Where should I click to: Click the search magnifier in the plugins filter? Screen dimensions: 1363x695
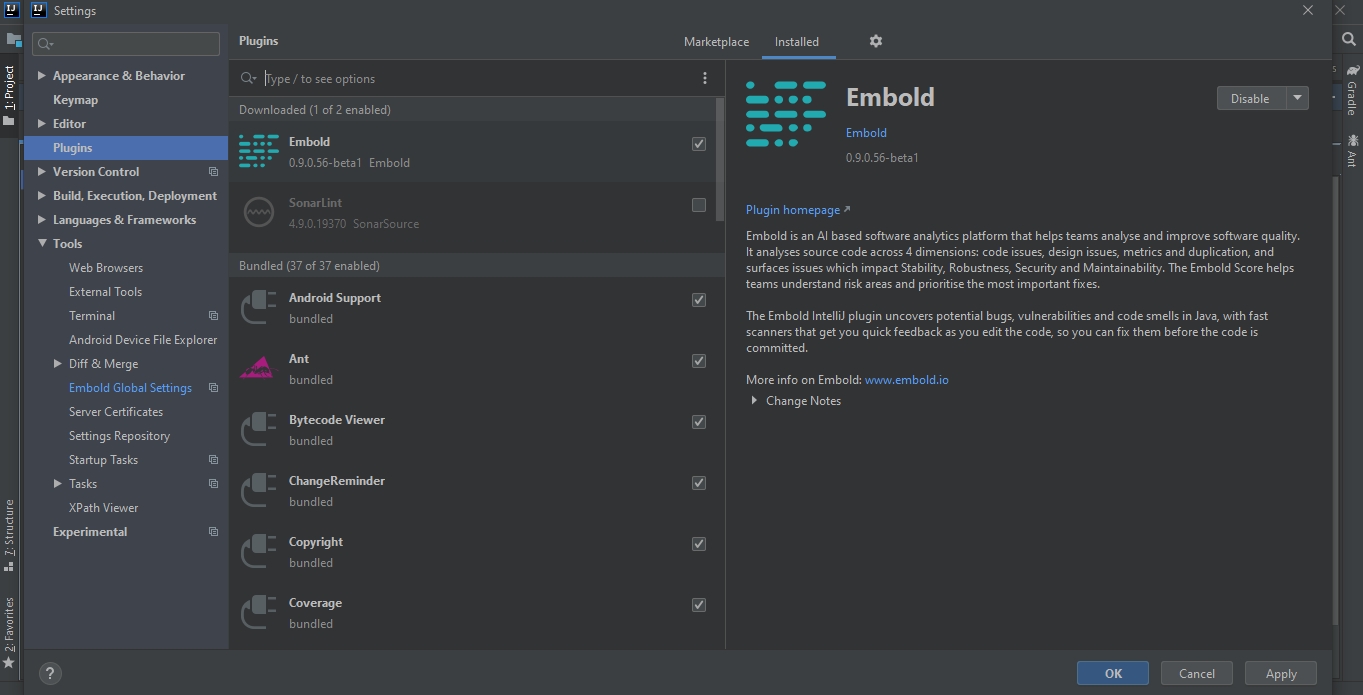249,78
